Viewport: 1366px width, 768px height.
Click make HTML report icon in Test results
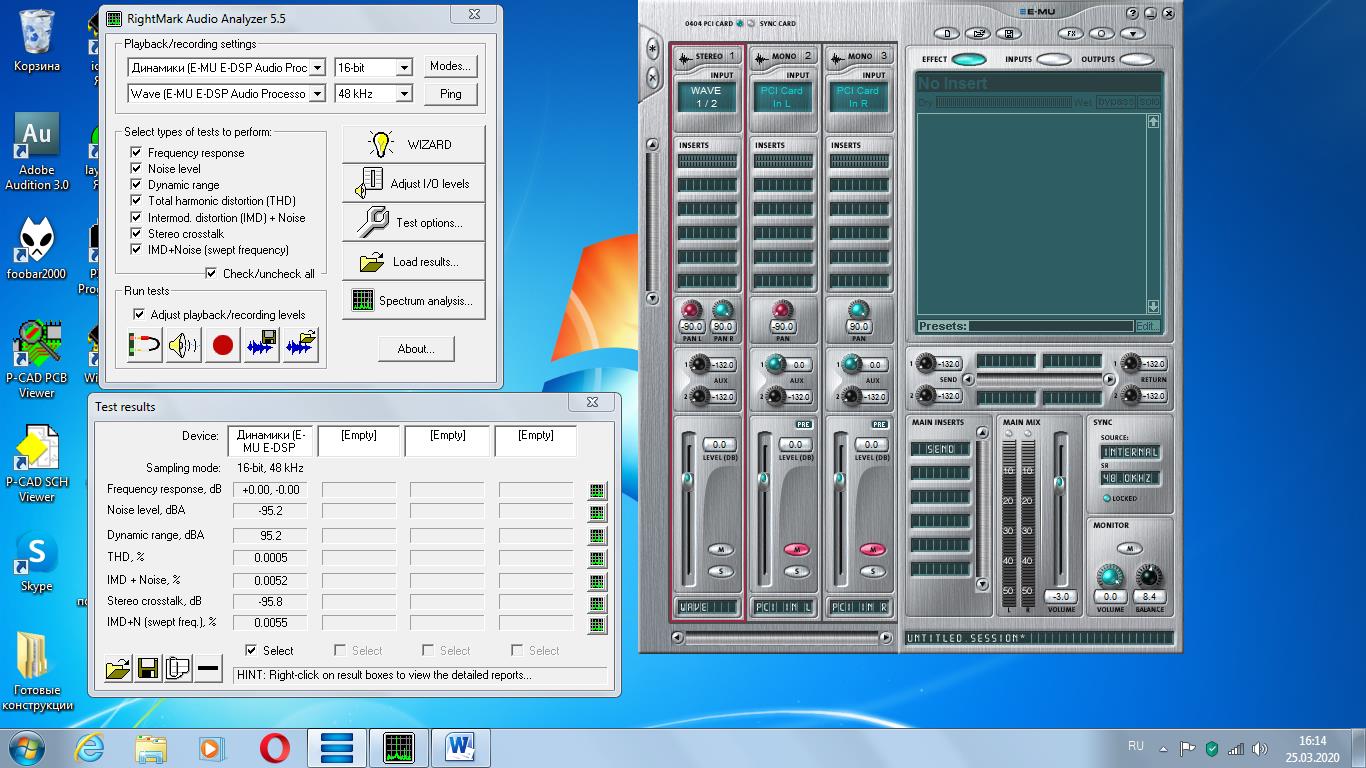click(178, 668)
